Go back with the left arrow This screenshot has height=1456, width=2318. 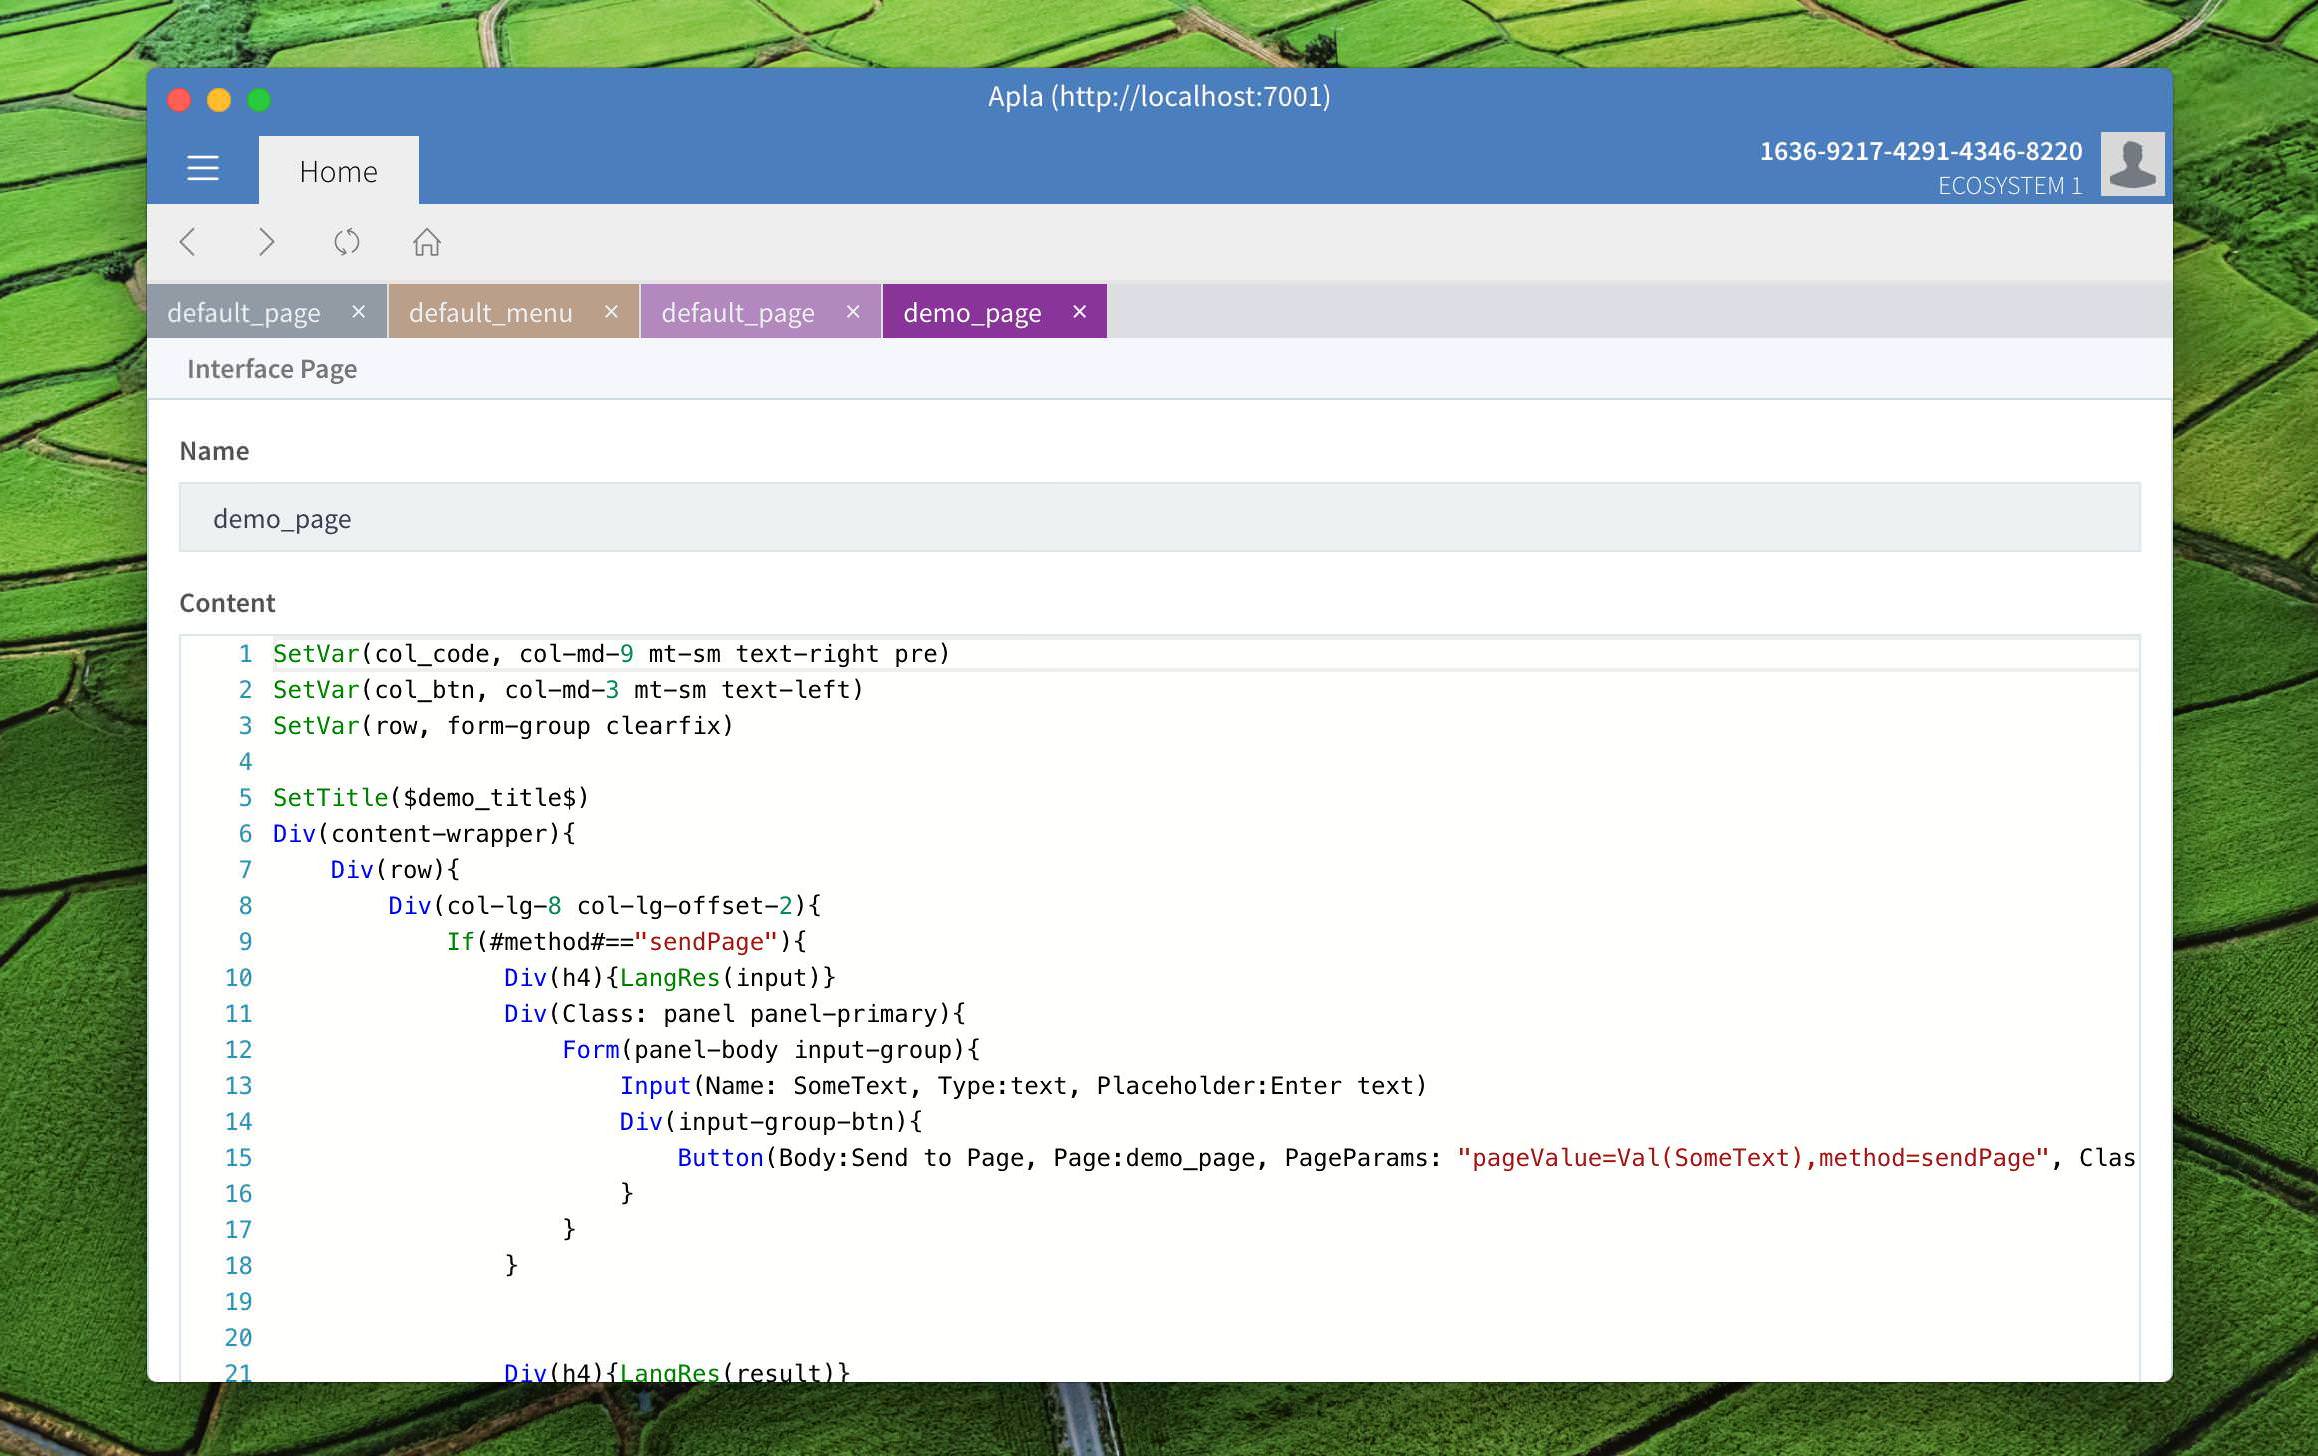(x=188, y=242)
